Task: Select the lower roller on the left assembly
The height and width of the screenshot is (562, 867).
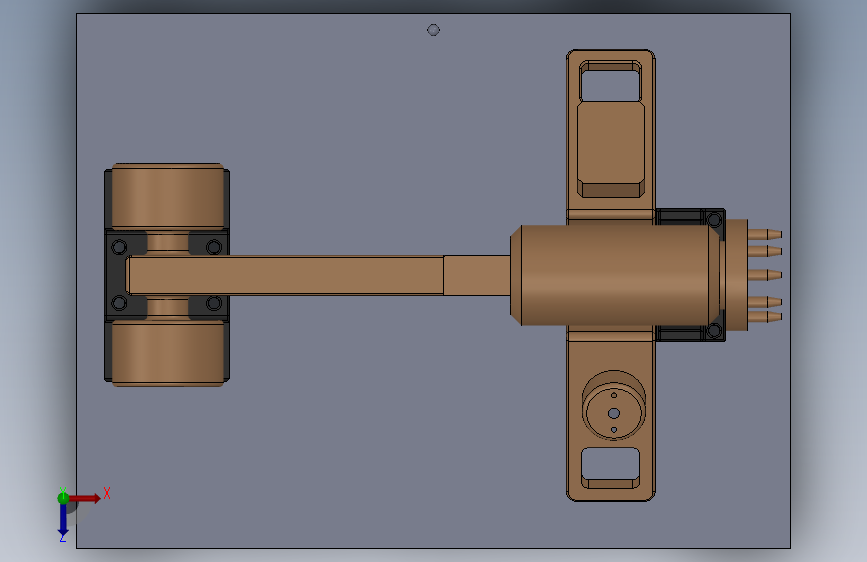Action: click(168, 353)
